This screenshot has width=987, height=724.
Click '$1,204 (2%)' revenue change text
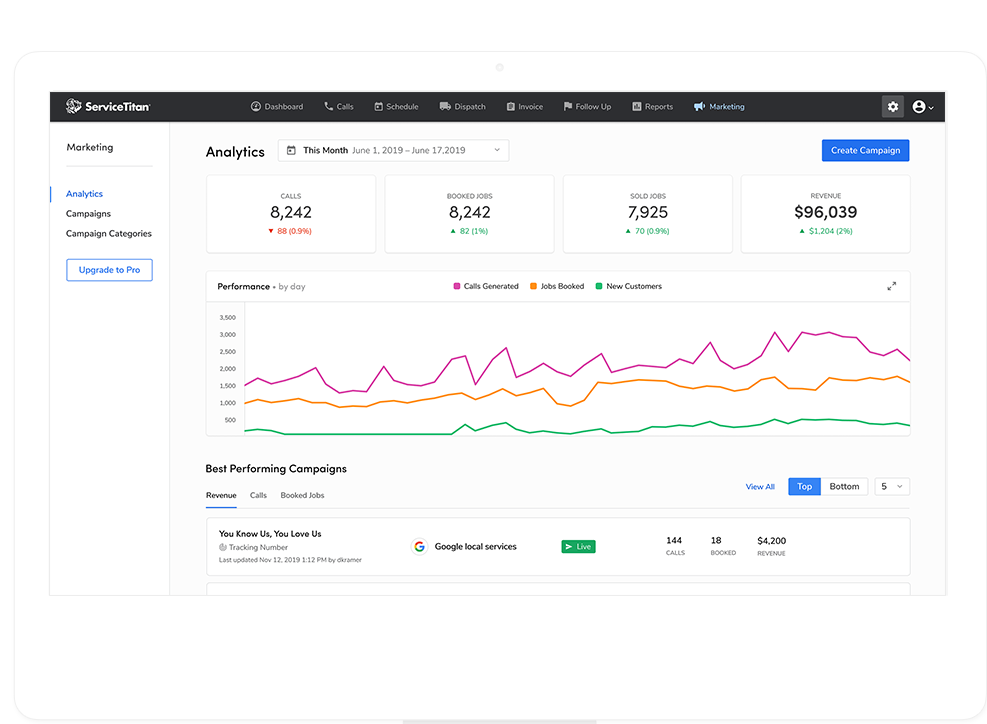click(x=831, y=231)
